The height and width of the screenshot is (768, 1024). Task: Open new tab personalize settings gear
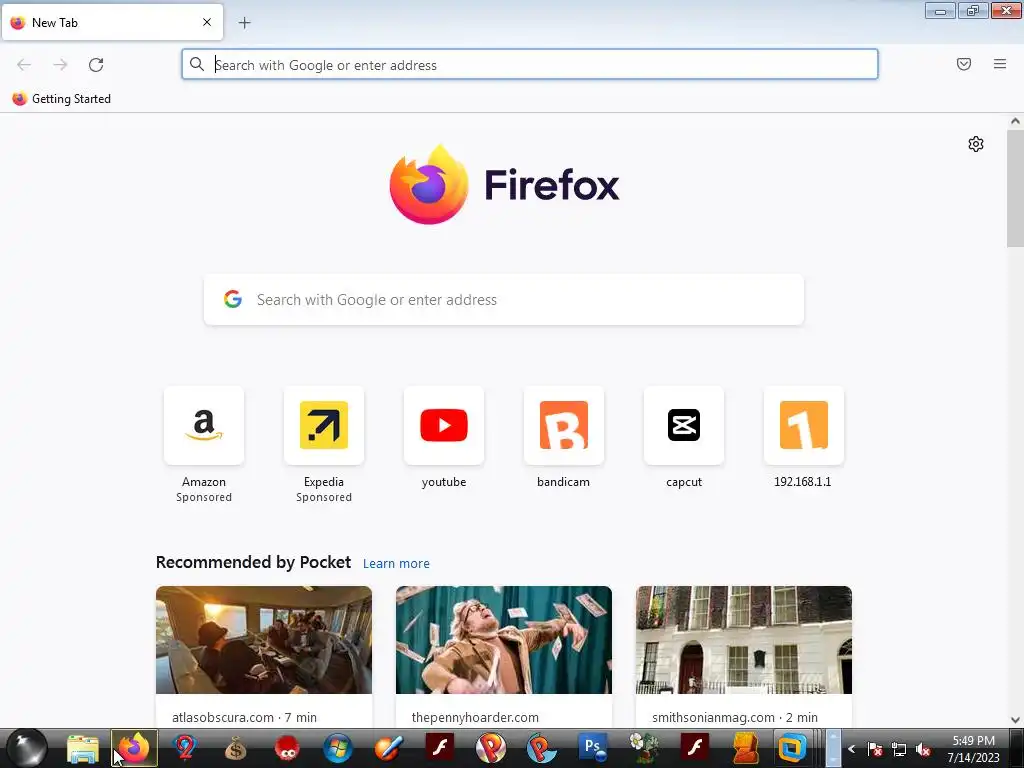pos(976,144)
